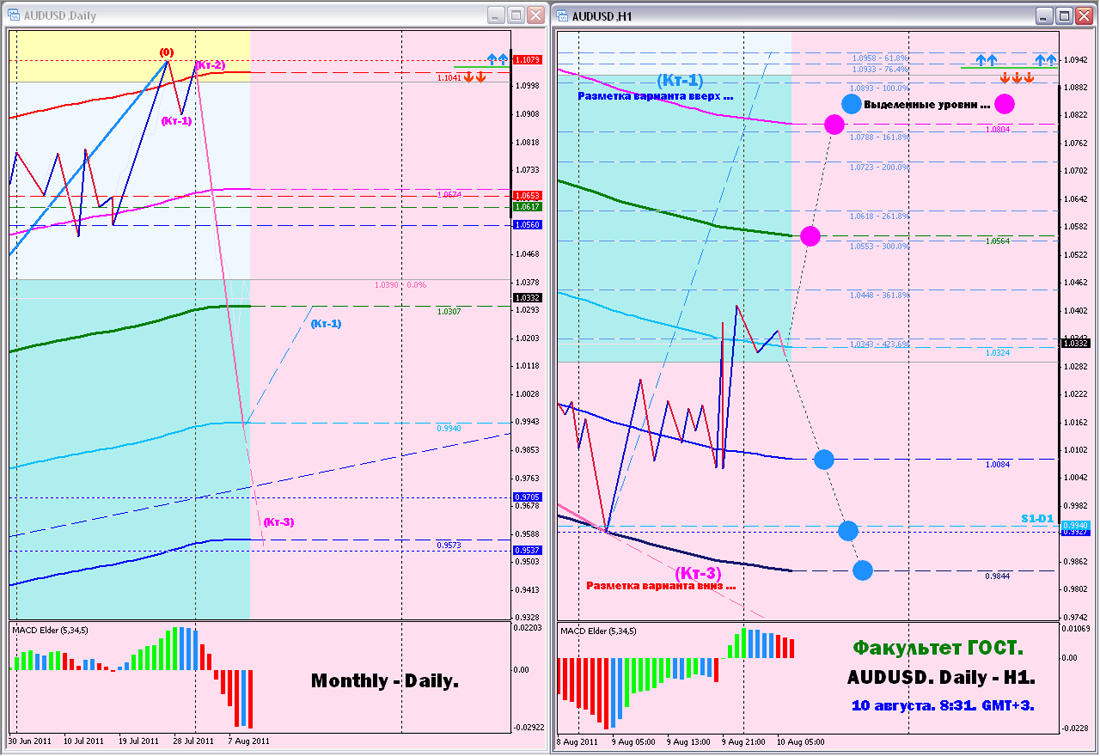
Task: Click the '9 Aug 21:00' time on H1 axis
Action: coord(743,741)
